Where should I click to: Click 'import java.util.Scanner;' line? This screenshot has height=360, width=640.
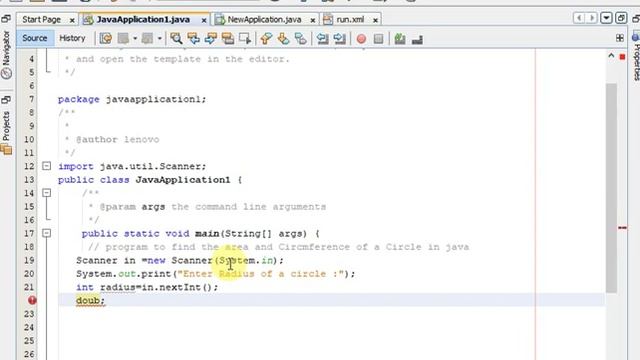132,167
